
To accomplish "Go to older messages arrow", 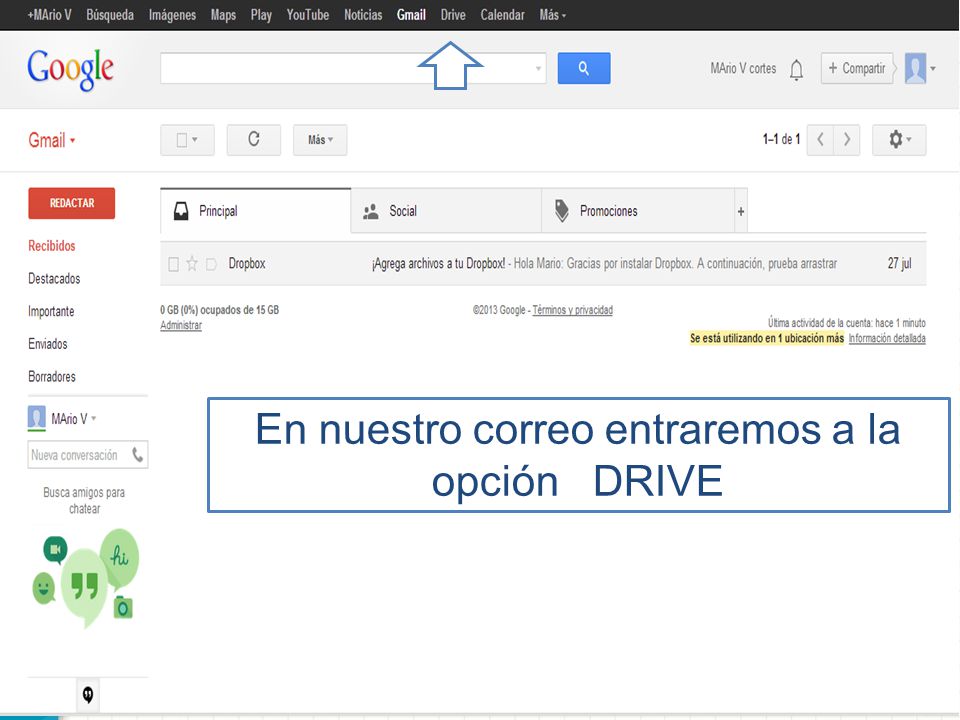I will tap(847, 140).
